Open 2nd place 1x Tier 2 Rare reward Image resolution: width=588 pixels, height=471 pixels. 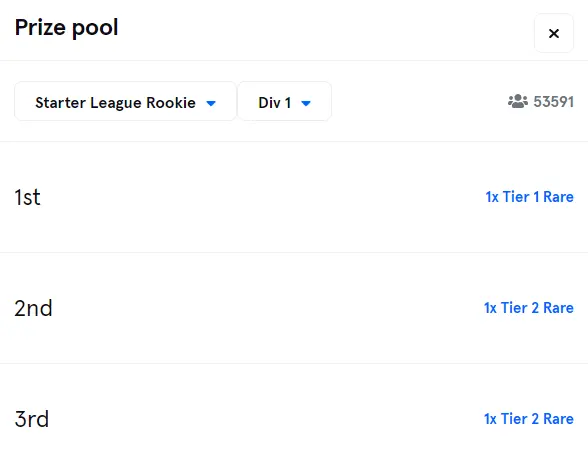[529, 308]
